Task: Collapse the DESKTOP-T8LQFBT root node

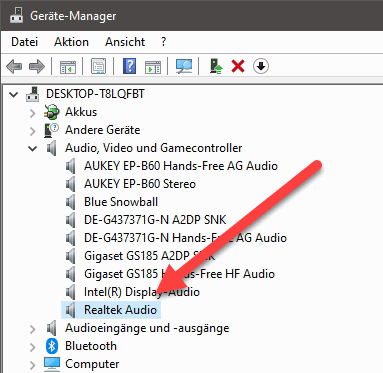Action: pos(14,95)
